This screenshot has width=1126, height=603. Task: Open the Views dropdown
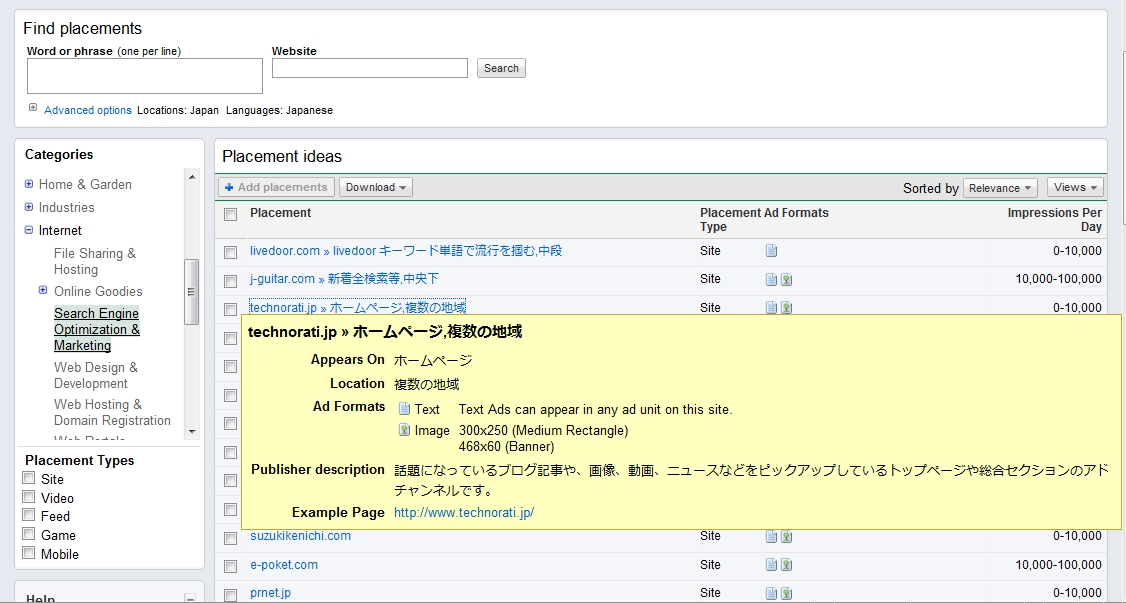coord(1075,187)
